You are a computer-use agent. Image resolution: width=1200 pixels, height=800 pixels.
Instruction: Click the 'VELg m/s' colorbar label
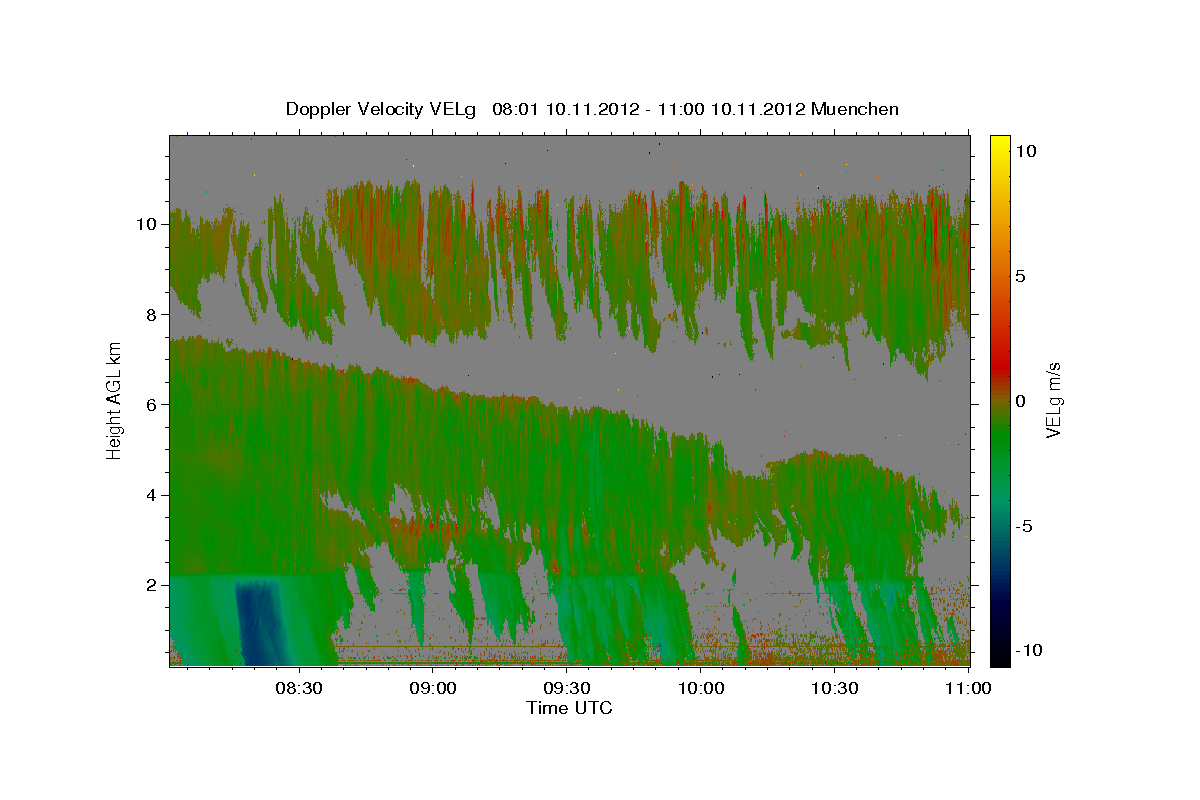[x=1053, y=398]
